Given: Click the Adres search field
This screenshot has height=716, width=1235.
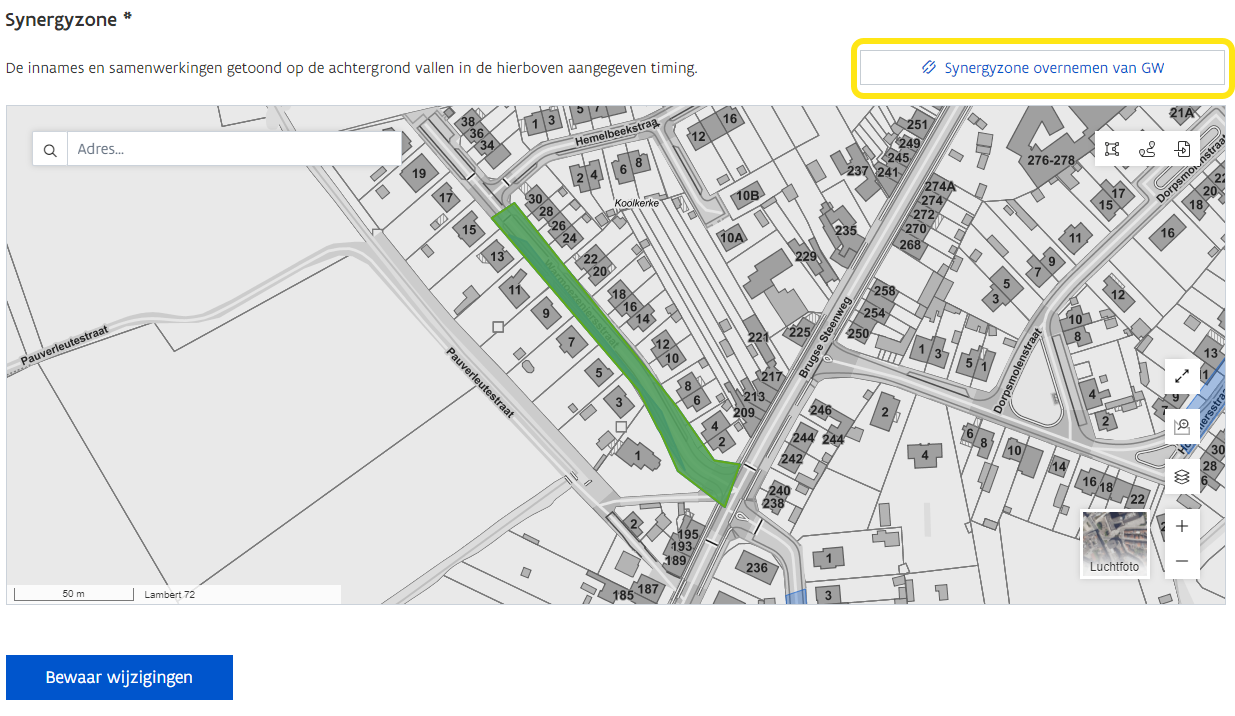Looking at the screenshot, I should (234, 150).
